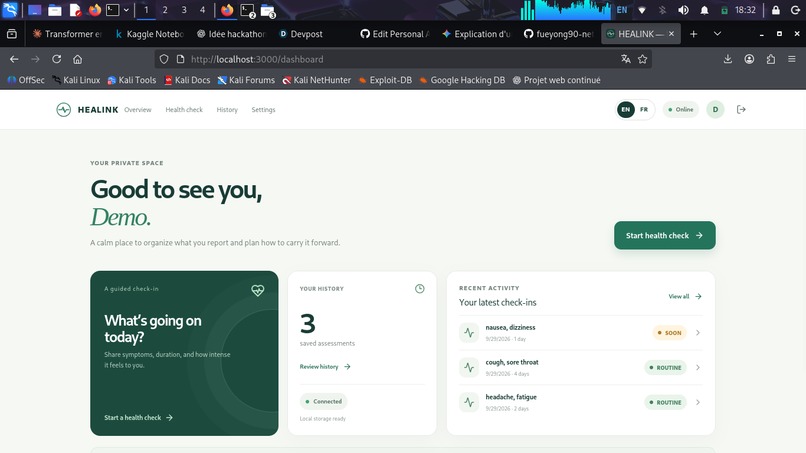
Task: Open the Overview navigation item
Action: coord(138,110)
